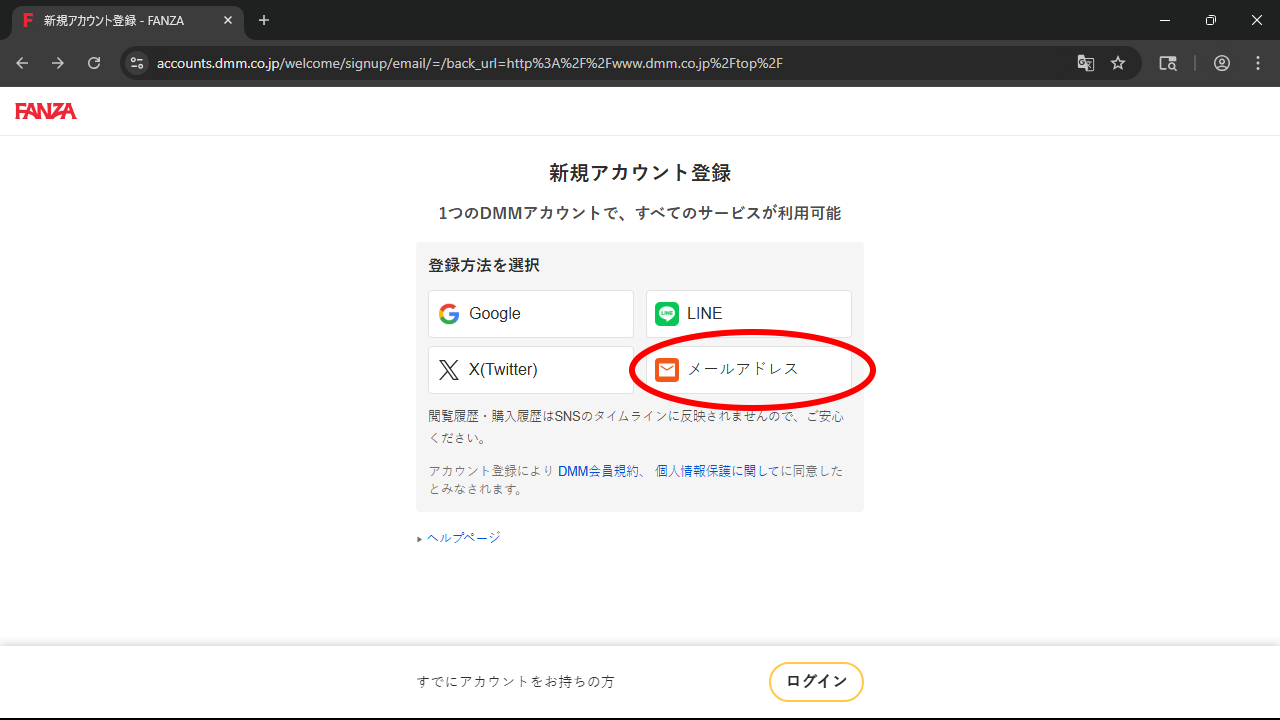Reload the current page
This screenshot has height=720, width=1280.
pos(94,63)
